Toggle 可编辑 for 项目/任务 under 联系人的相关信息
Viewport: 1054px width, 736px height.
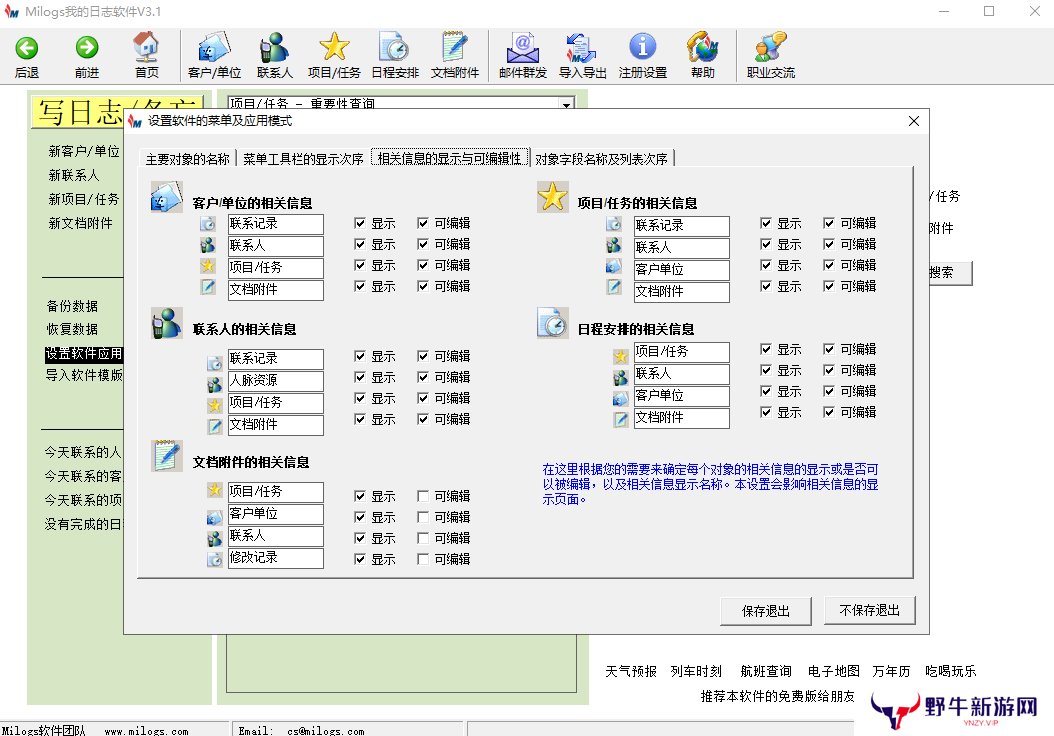(x=423, y=398)
